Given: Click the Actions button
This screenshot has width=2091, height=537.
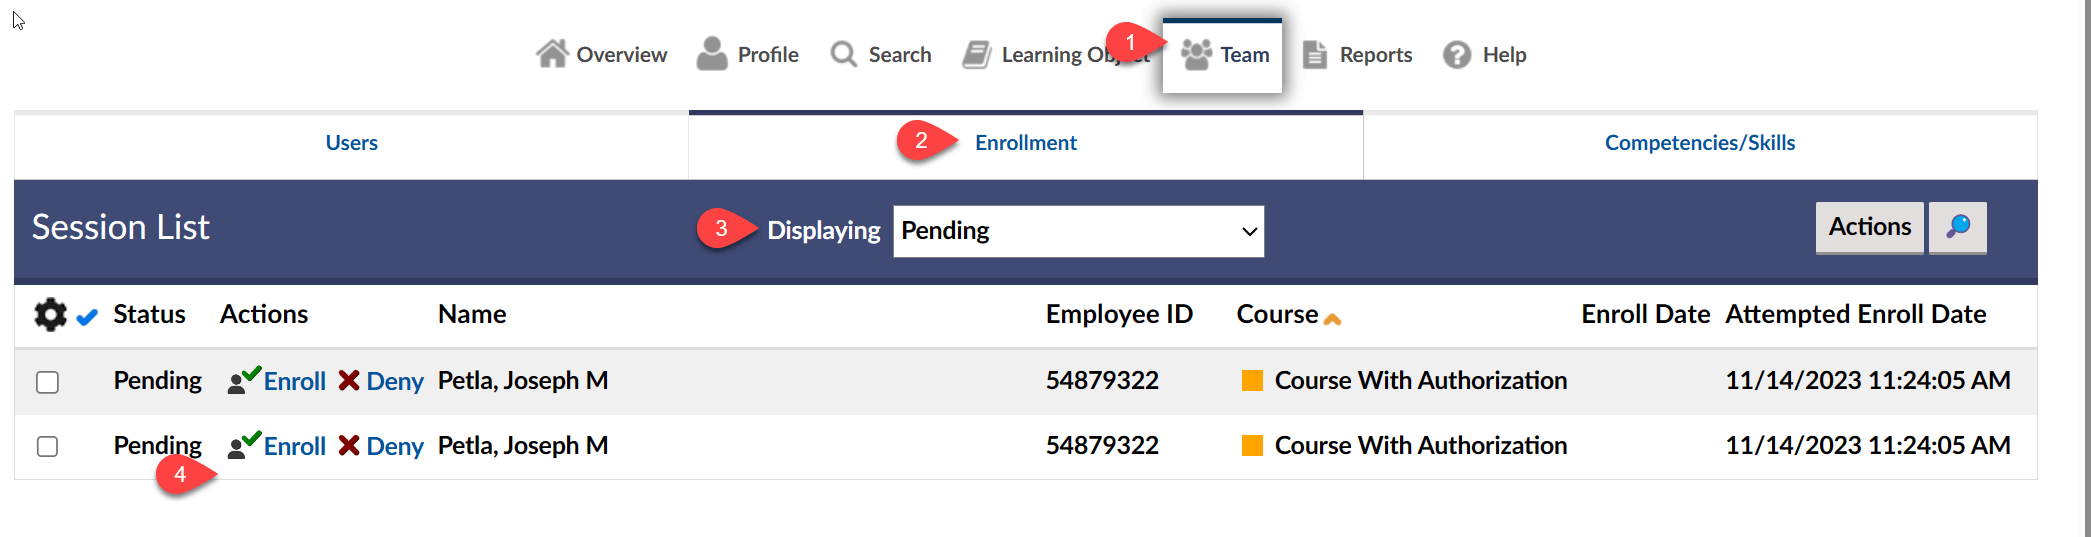Looking at the screenshot, I should click(x=1869, y=228).
